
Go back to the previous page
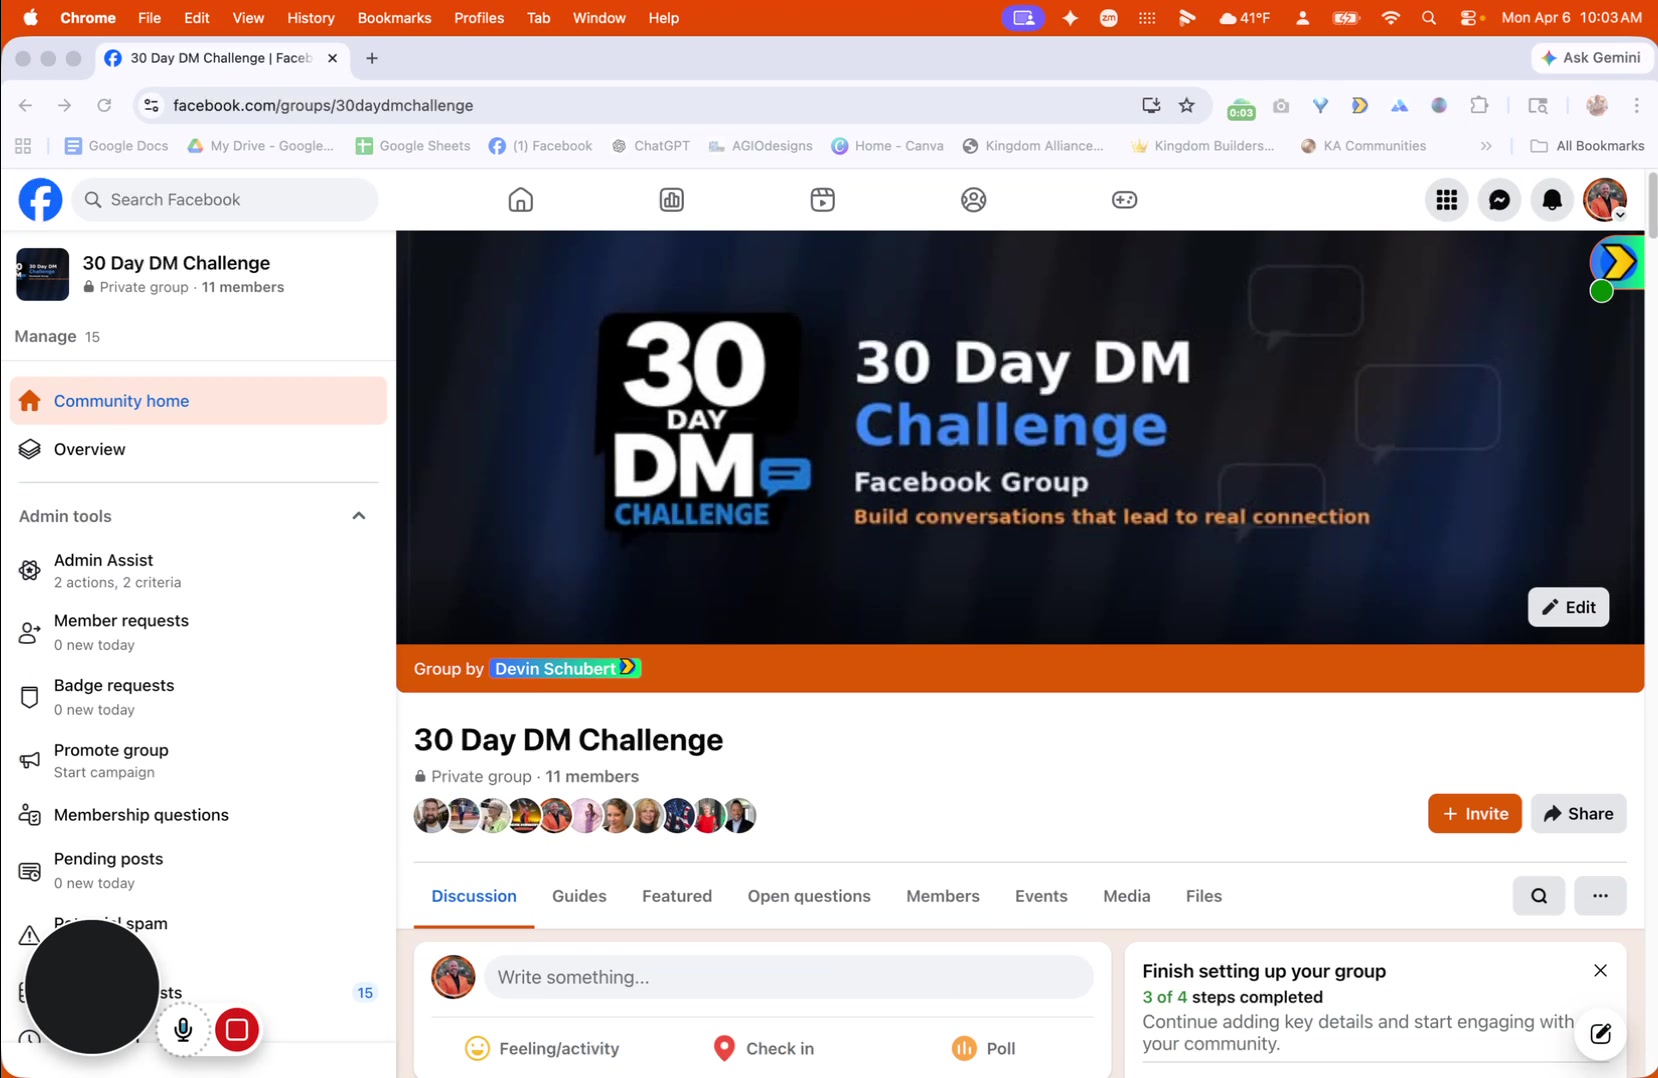pos(26,105)
